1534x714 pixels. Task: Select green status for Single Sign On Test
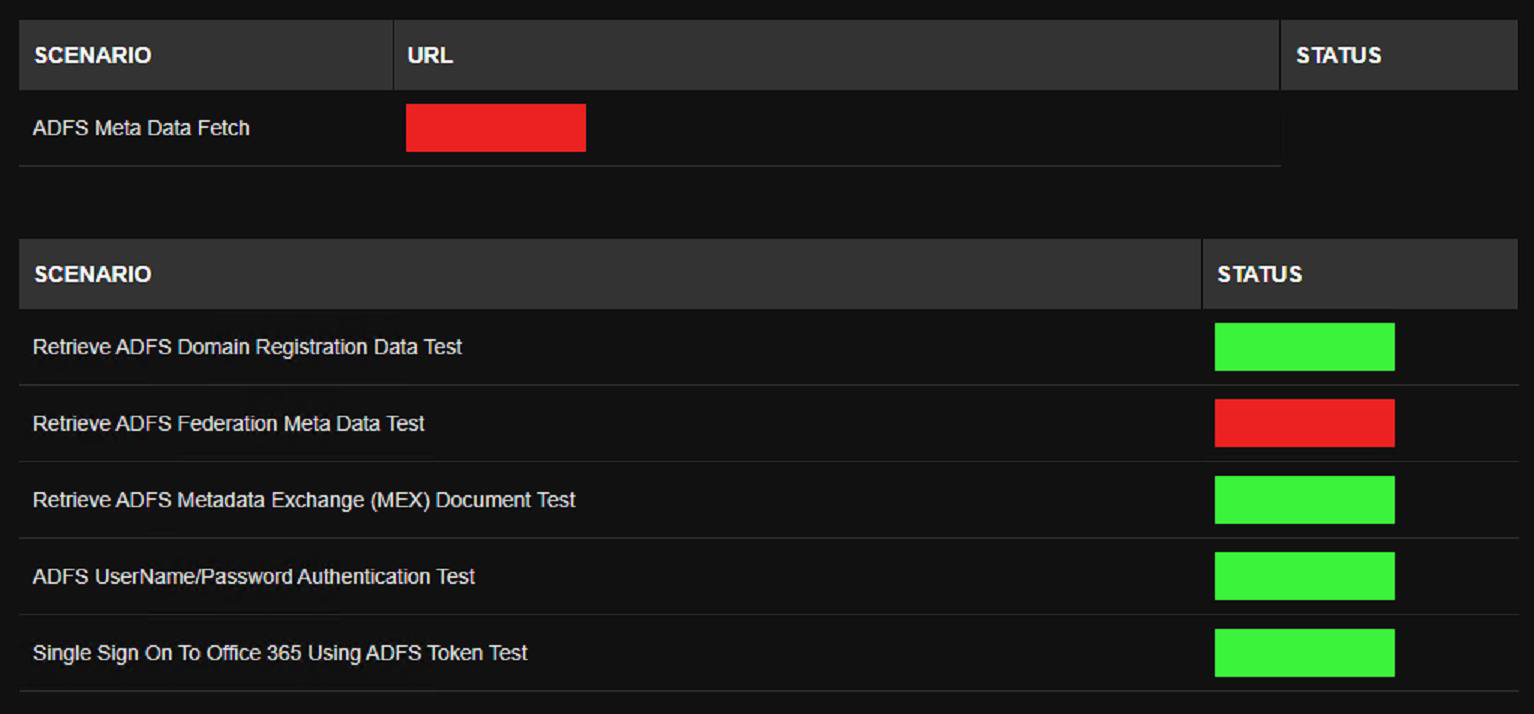(1304, 653)
